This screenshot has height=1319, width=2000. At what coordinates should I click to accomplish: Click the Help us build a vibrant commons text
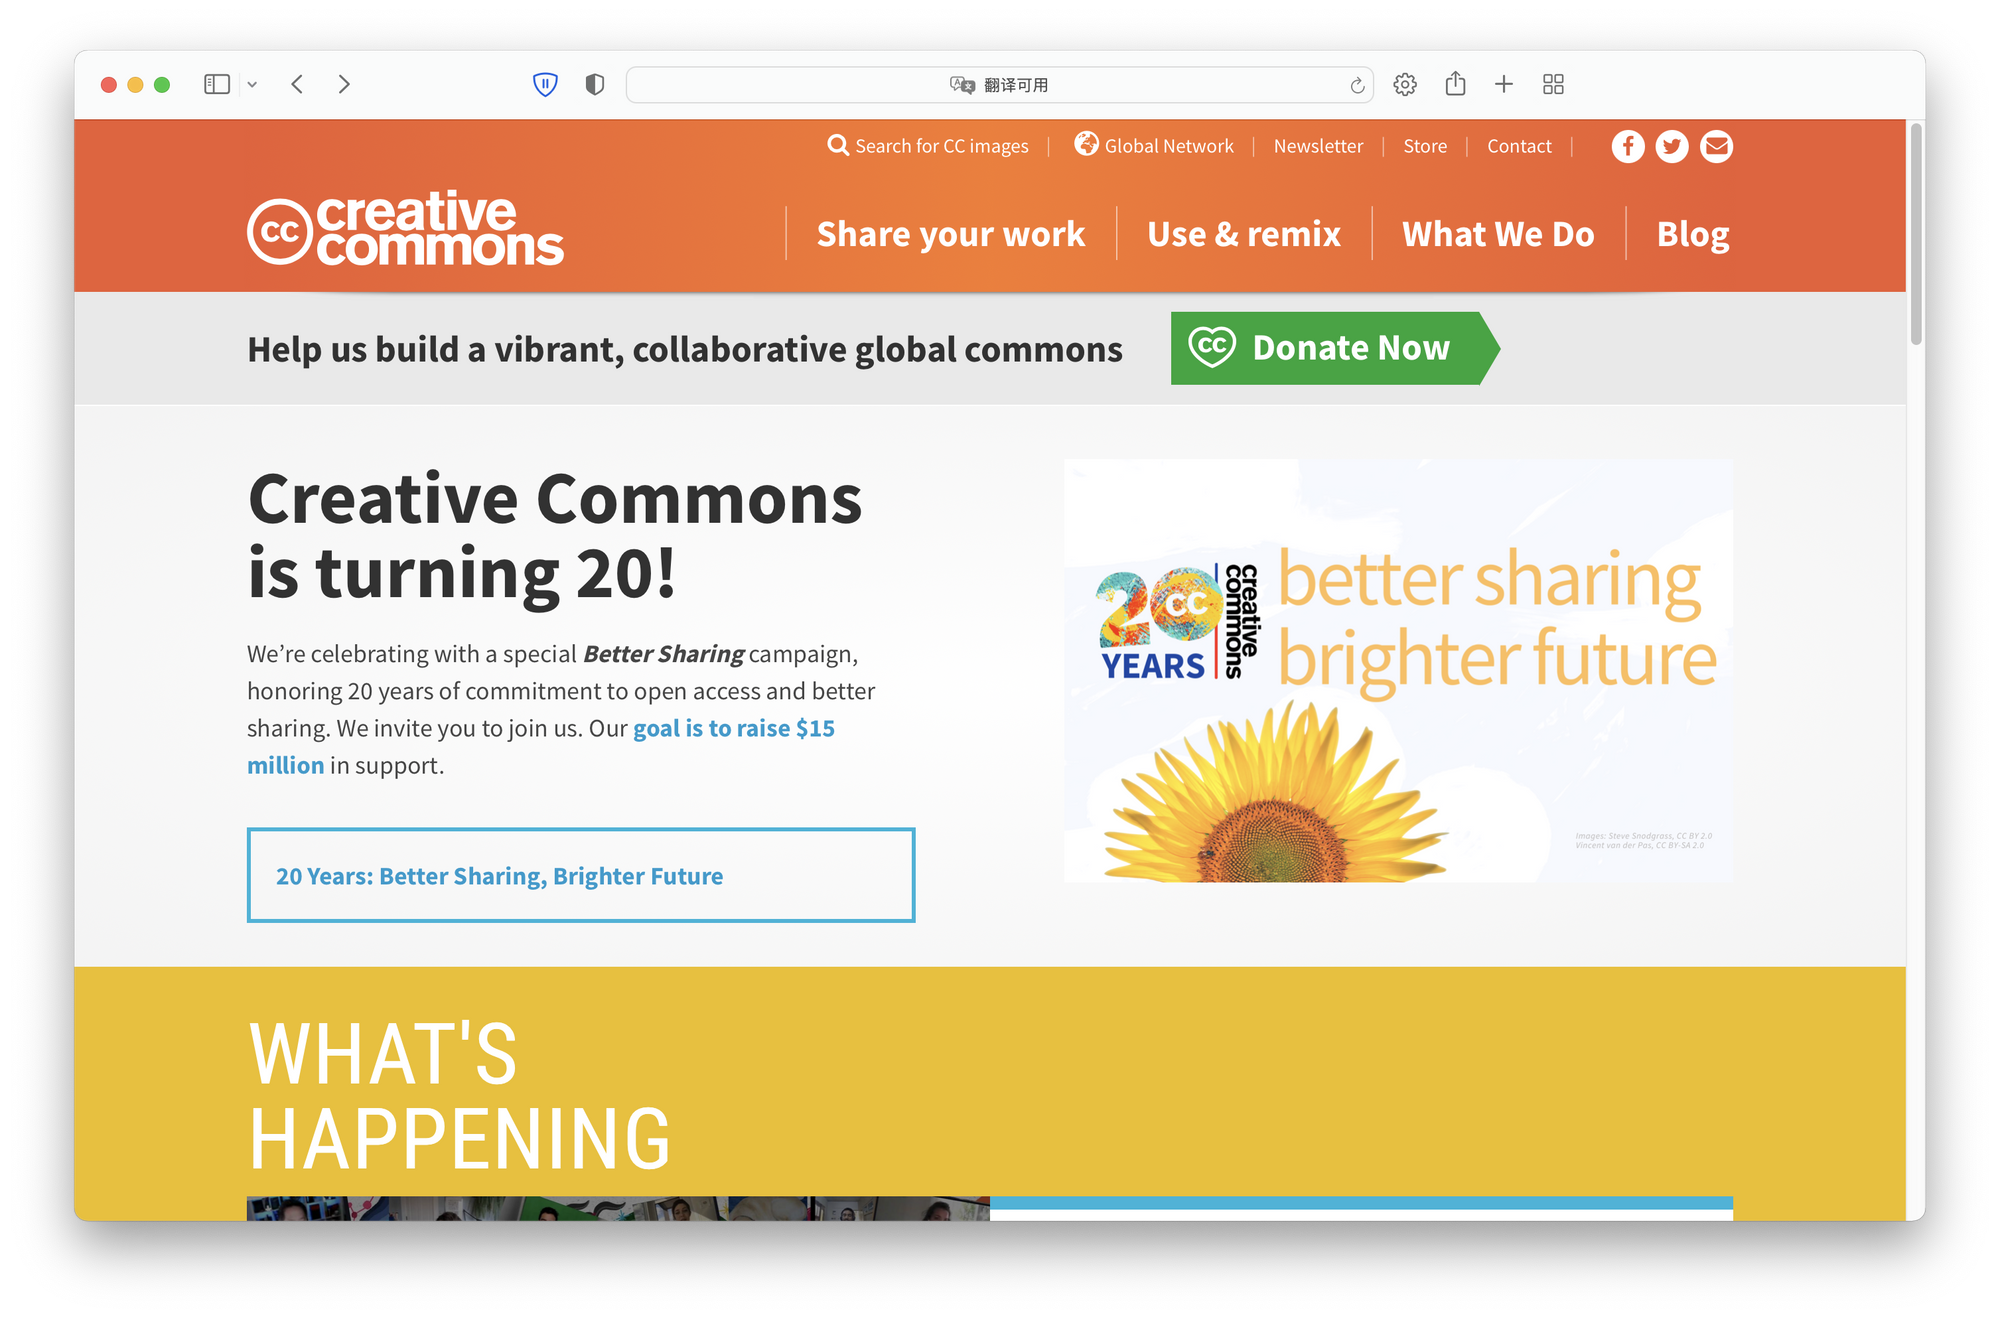click(685, 349)
